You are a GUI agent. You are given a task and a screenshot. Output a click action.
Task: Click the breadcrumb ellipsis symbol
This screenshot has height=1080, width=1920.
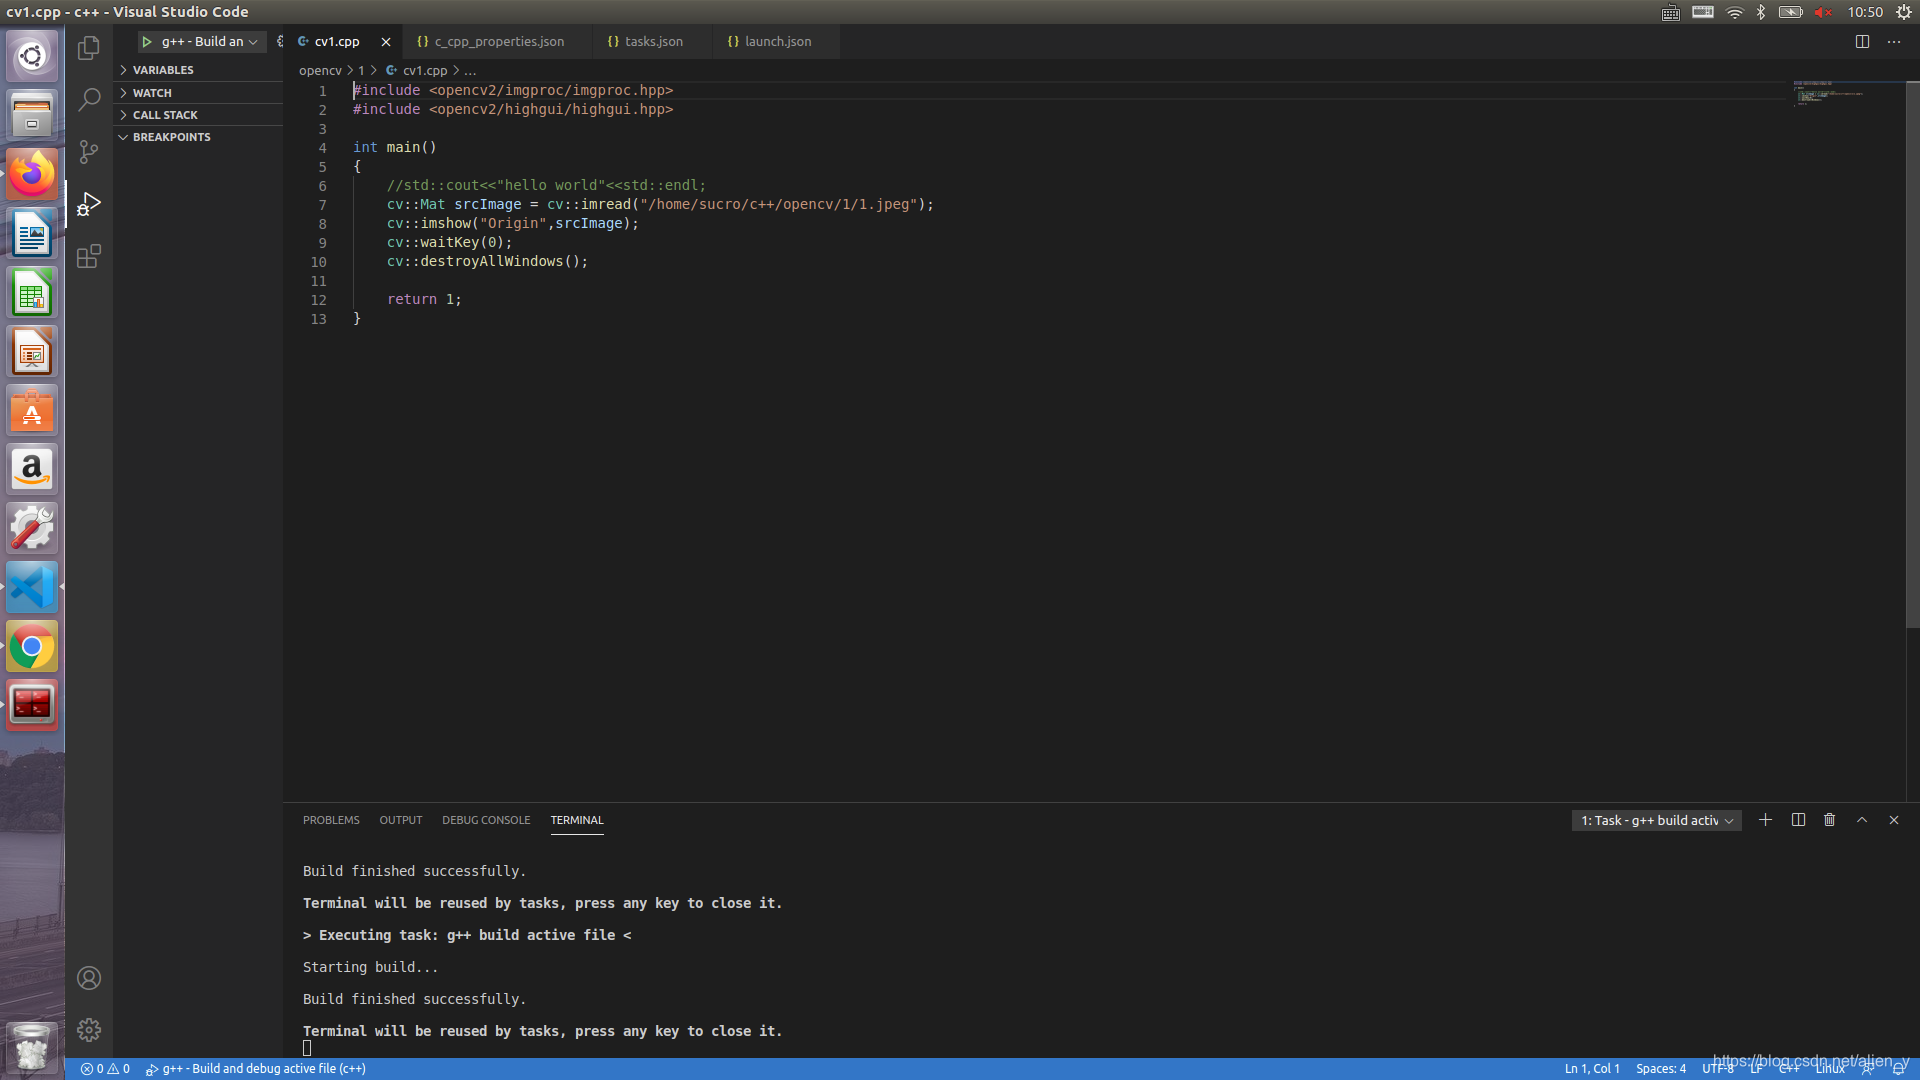click(470, 71)
